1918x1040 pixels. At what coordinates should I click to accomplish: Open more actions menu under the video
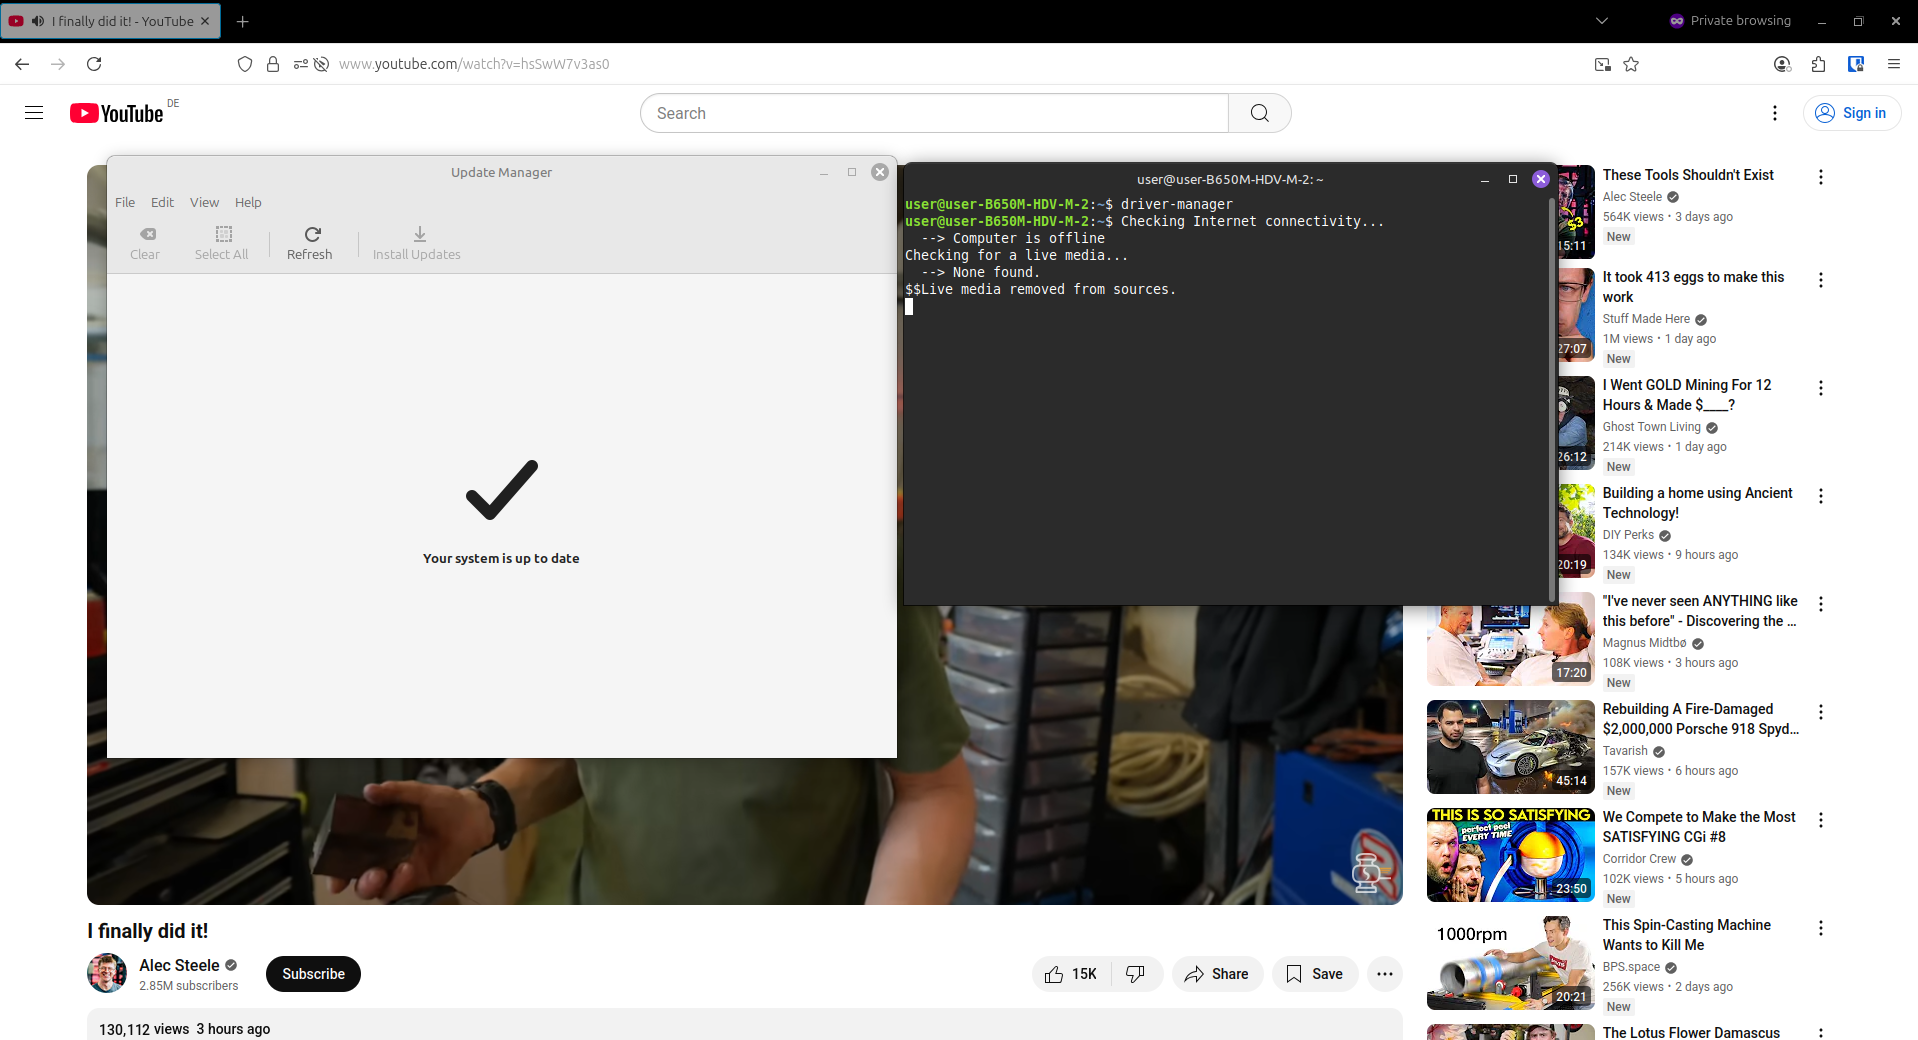(x=1385, y=974)
